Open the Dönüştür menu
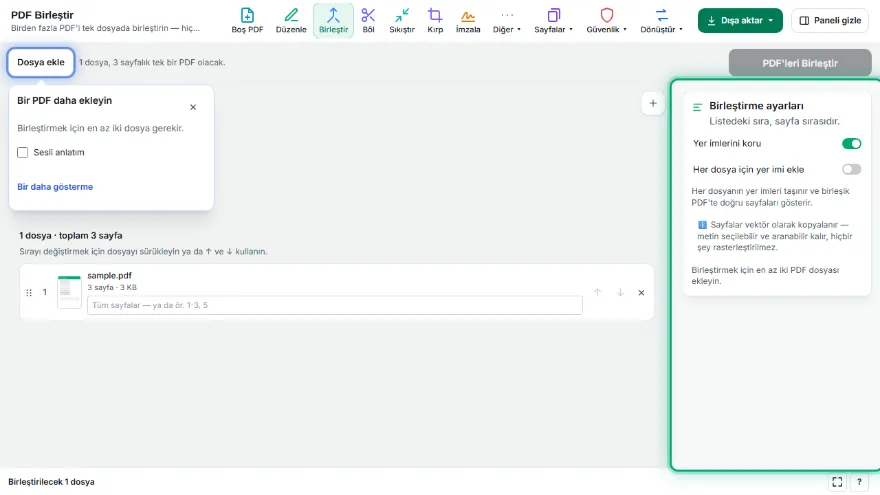This screenshot has width=880, height=495. (x=661, y=20)
